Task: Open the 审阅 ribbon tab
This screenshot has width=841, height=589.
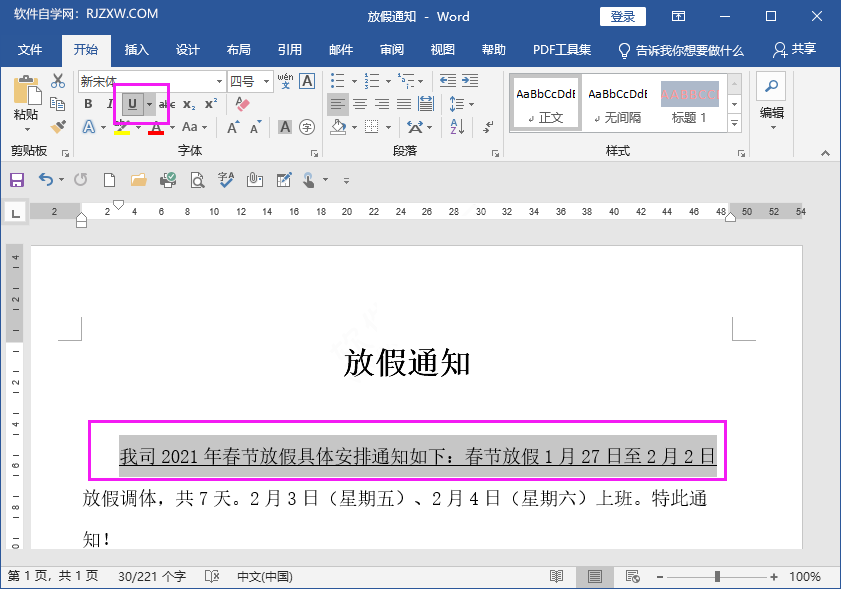Action: point(391,49)
